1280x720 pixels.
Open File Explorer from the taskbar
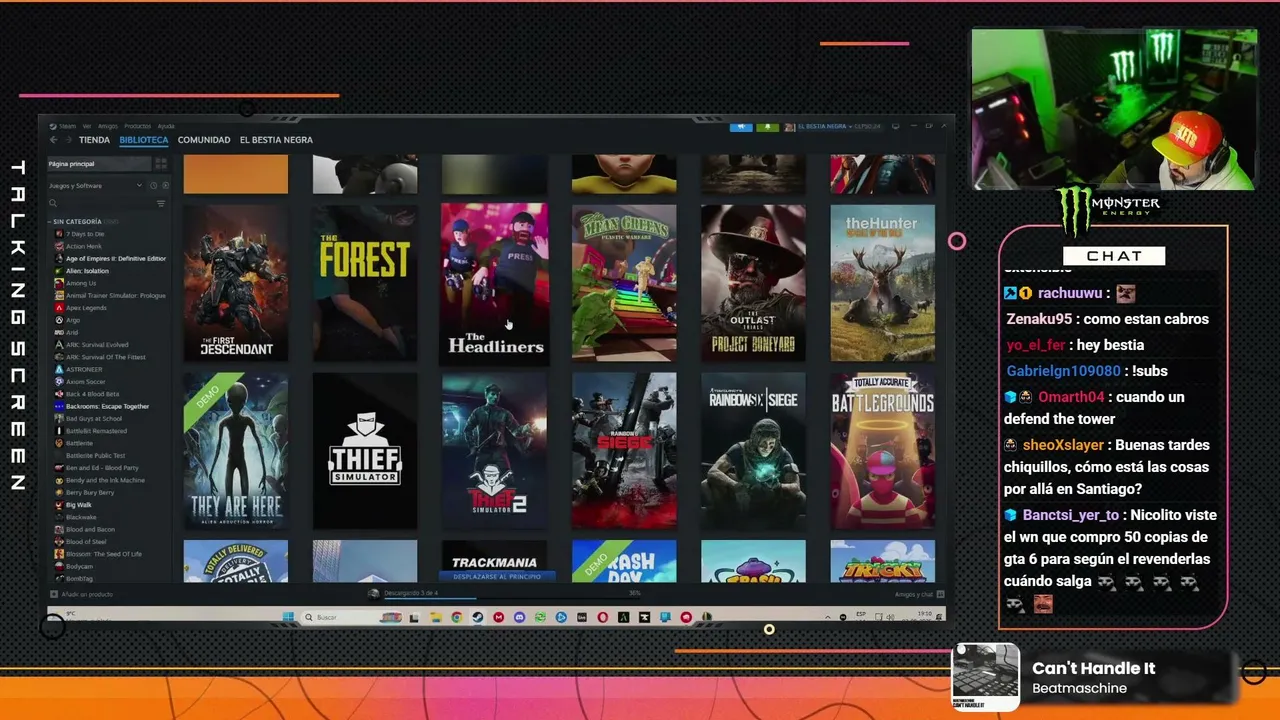click(435, 617)
